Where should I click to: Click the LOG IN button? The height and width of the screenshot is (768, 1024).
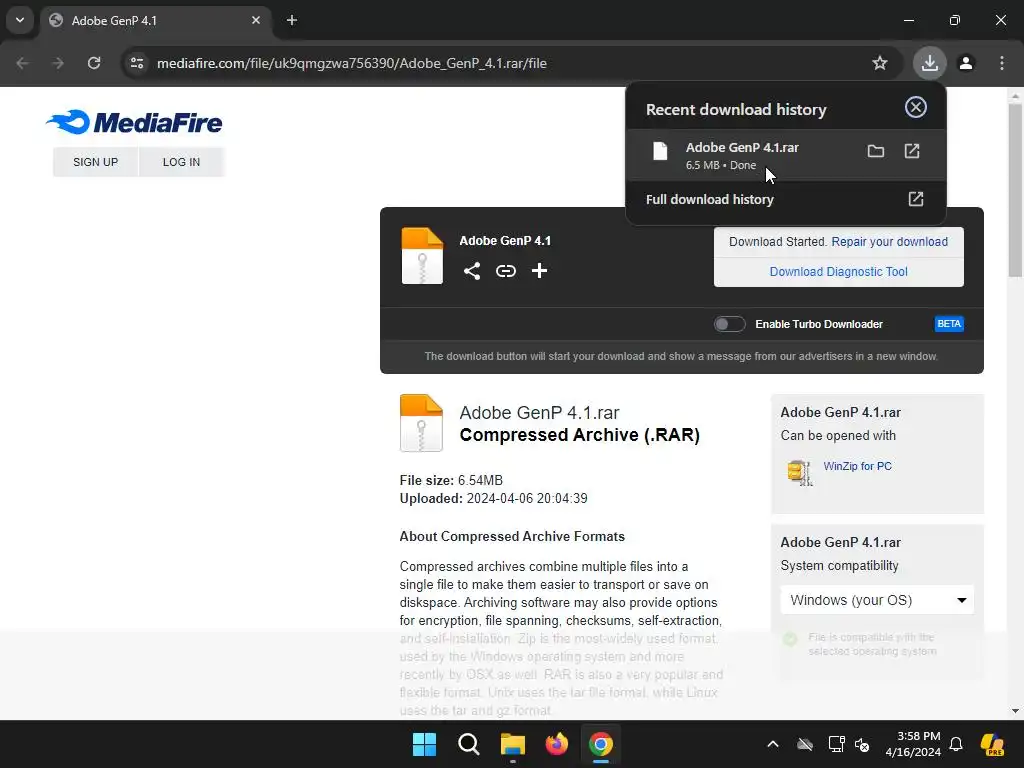182,162
